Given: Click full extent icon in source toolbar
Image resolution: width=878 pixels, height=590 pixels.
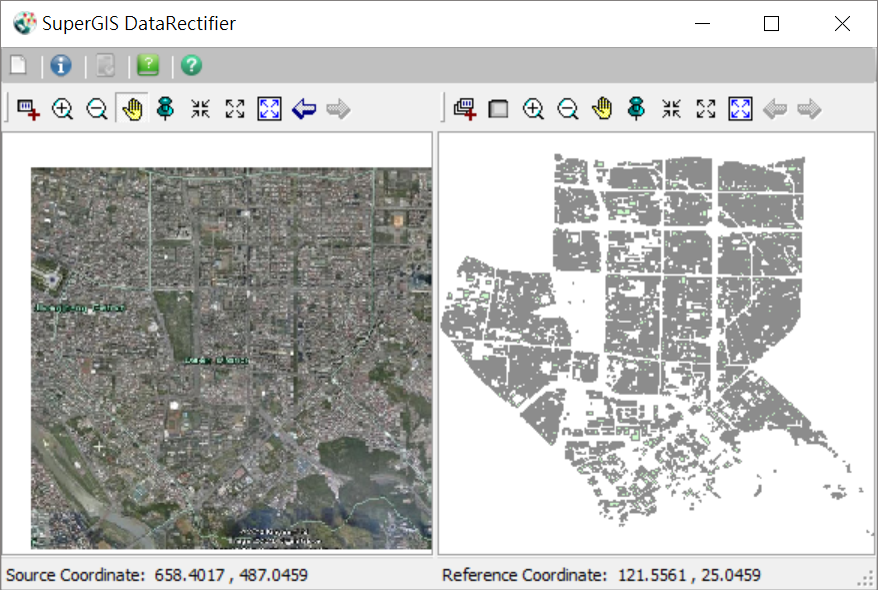Looking at the screenshot, I should coord(270,109).
